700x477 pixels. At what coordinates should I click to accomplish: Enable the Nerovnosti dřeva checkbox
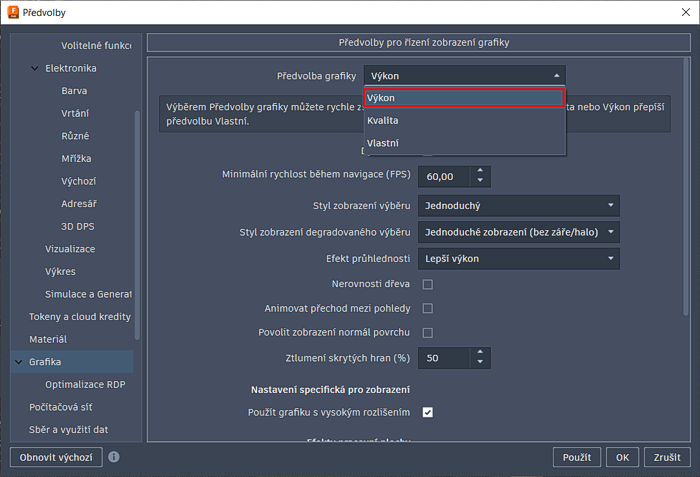click(x=428, y=285)
